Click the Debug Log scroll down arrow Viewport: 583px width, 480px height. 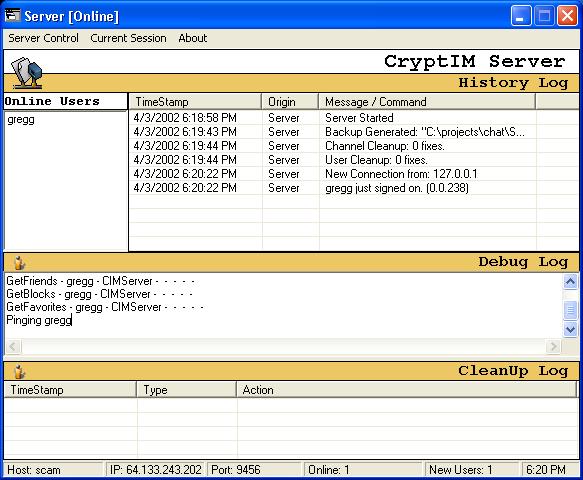(x=570, y=329)
